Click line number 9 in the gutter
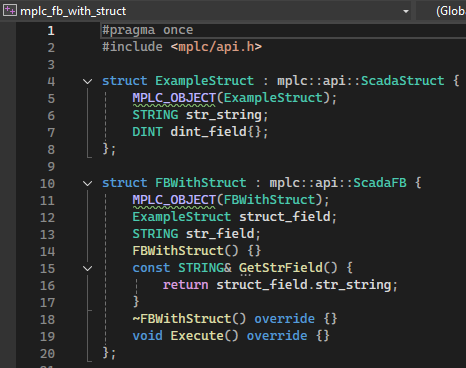Viewport: 466px width, 368px height. tap(51, 166)
